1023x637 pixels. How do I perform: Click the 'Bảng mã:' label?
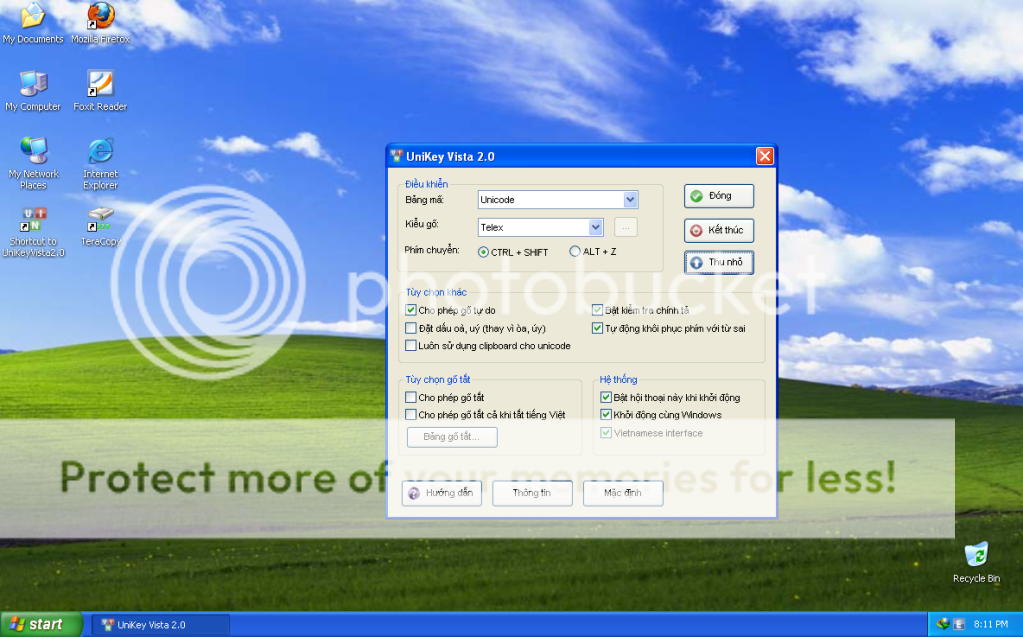click(x=424, y=200)
